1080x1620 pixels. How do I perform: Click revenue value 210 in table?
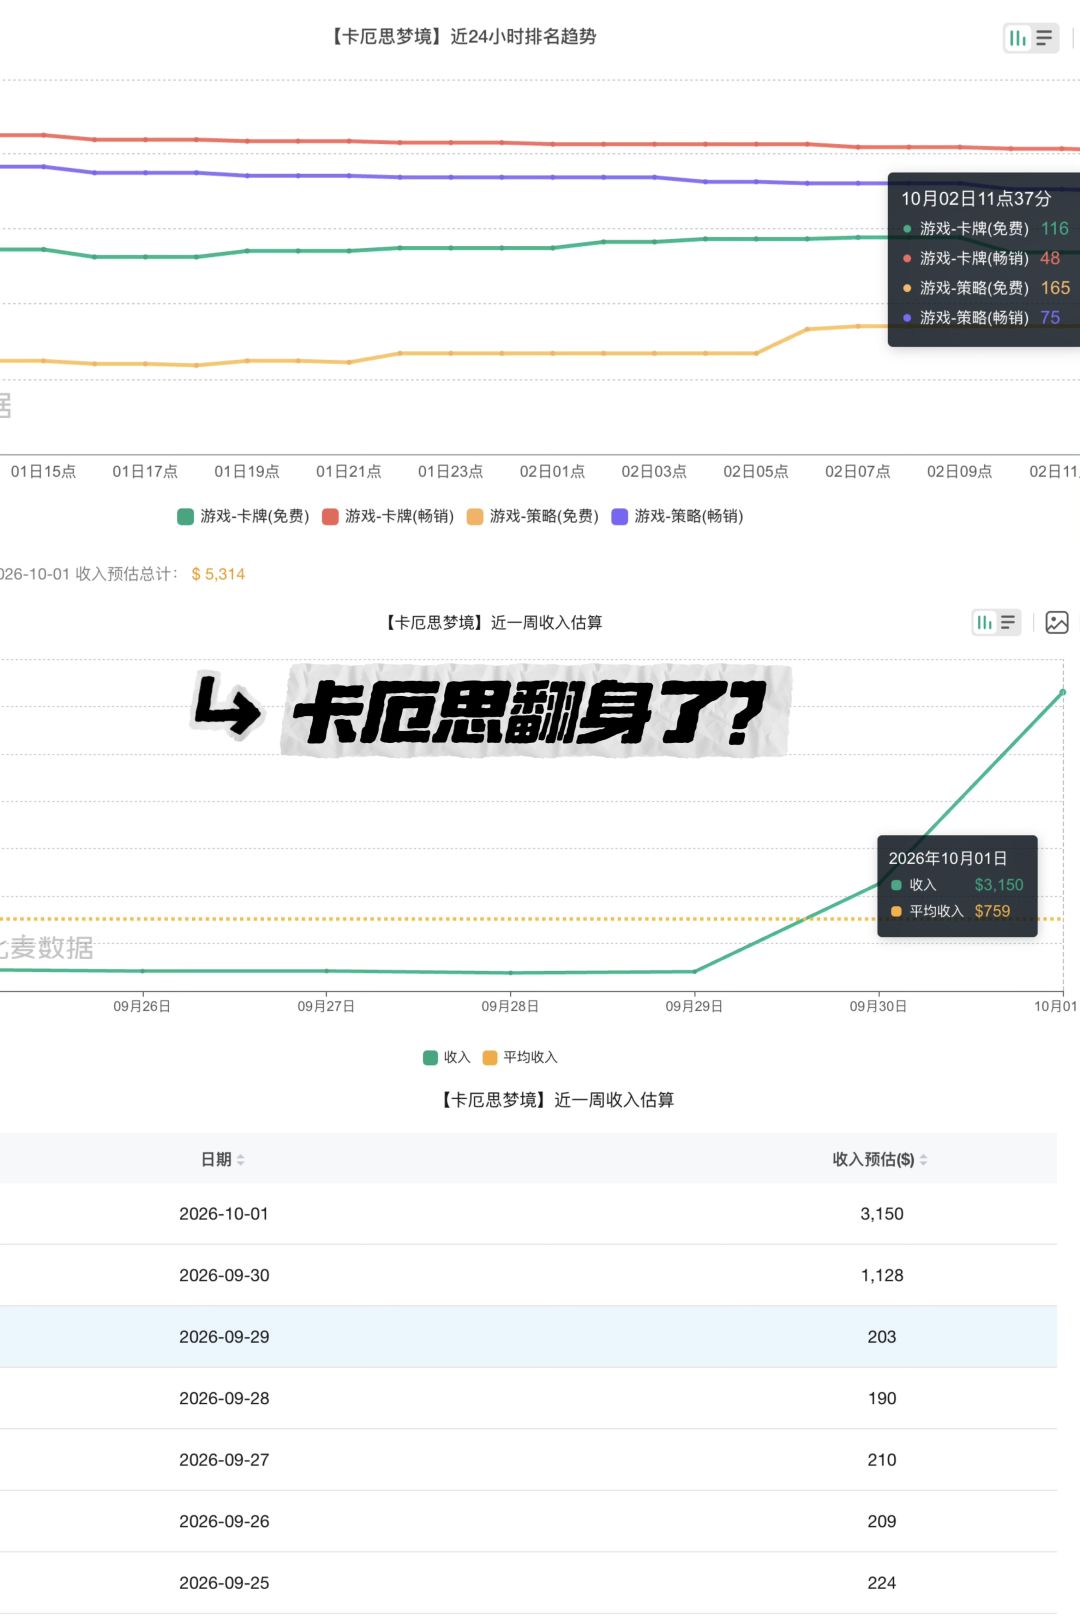coord(882,1460)
